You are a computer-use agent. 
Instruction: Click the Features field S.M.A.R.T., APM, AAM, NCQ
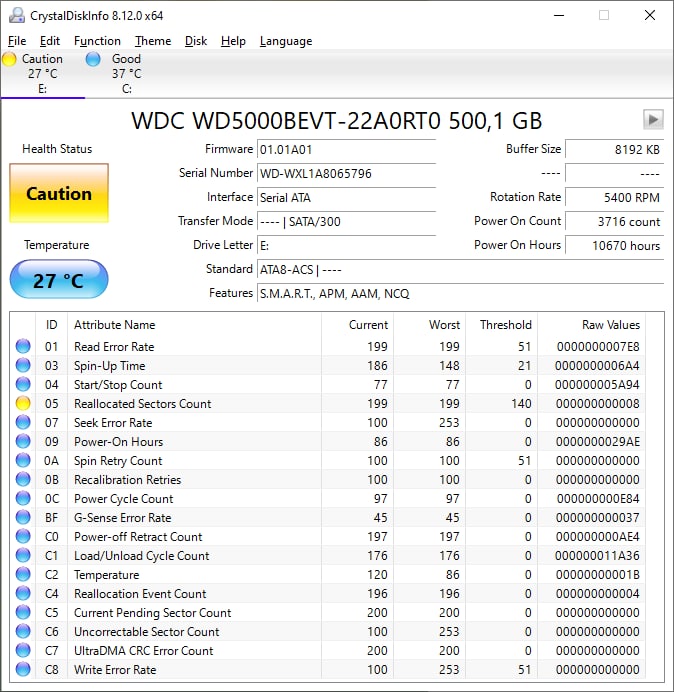(x=460, y=293)
